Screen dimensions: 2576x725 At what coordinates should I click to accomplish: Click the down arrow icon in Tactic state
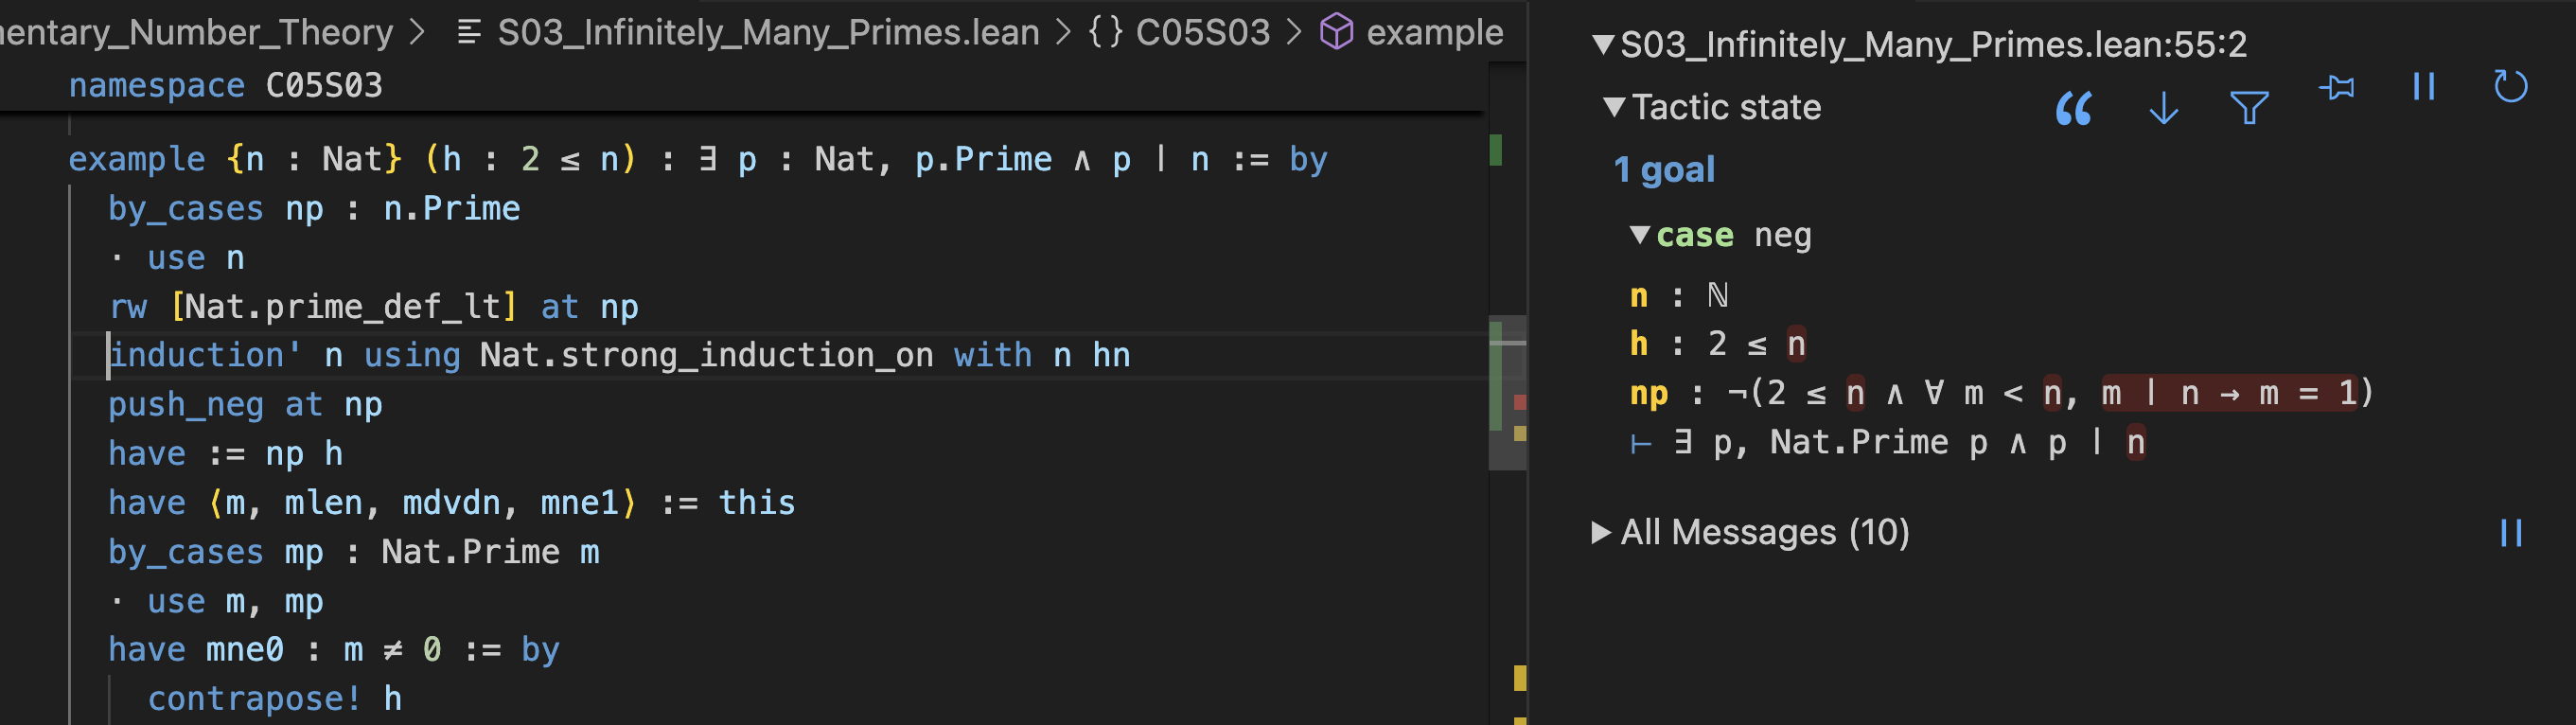(2163, 108)
